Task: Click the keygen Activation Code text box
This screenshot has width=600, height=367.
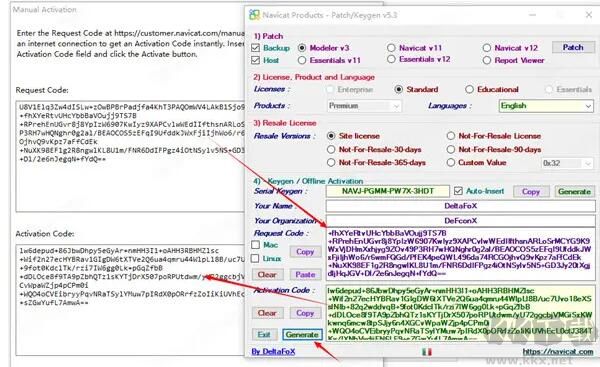Action: click(461, 313)
